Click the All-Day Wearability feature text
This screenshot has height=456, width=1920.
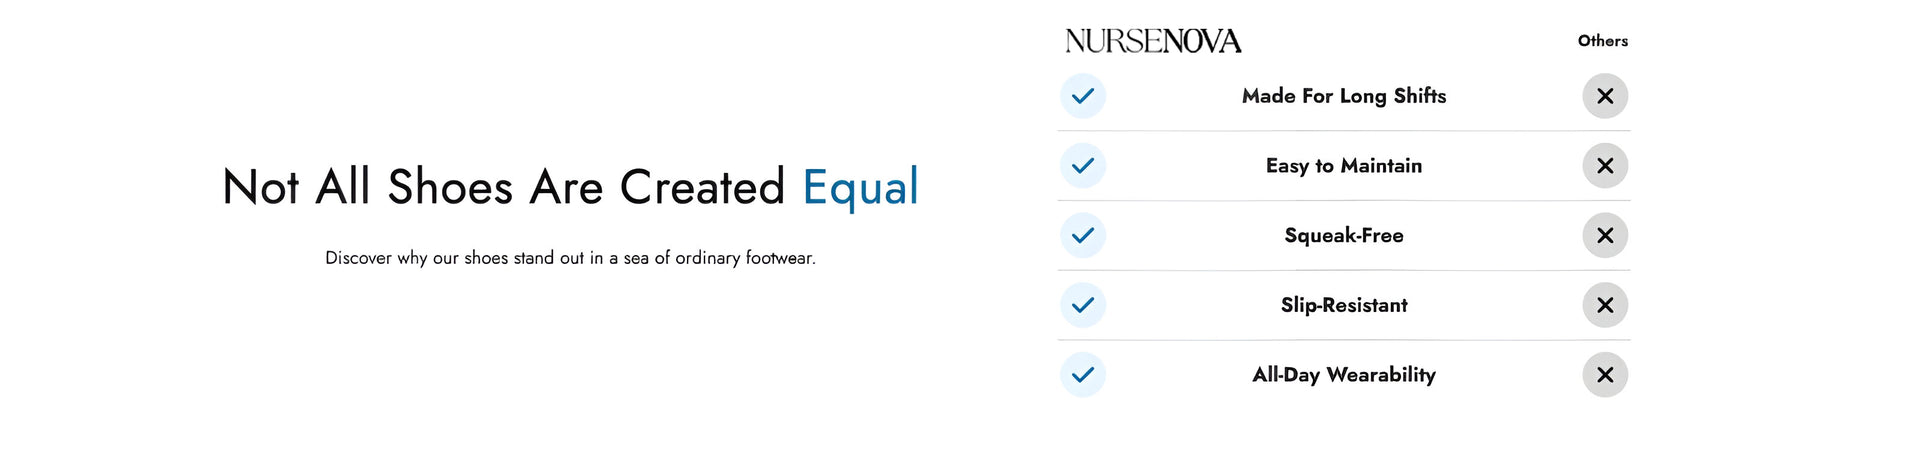coord(1343,375)
